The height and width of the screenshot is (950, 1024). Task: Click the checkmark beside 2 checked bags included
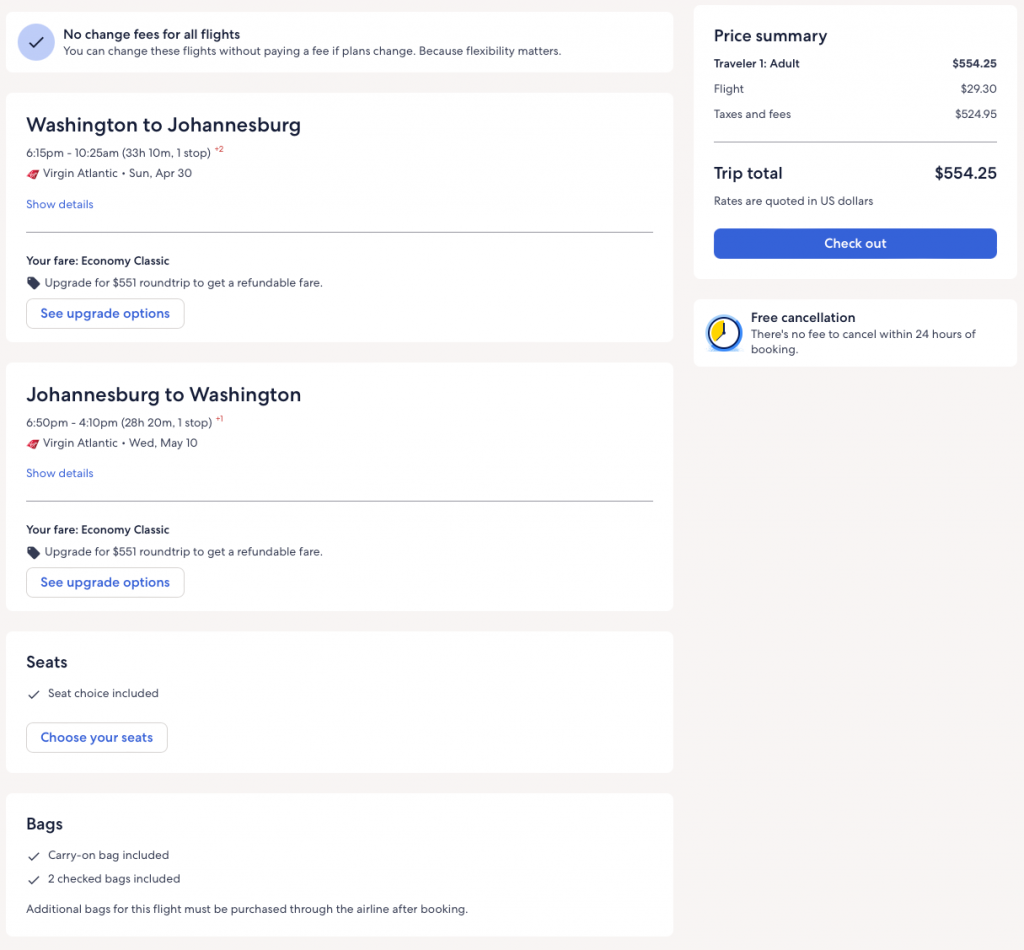[x=34, y=880]
